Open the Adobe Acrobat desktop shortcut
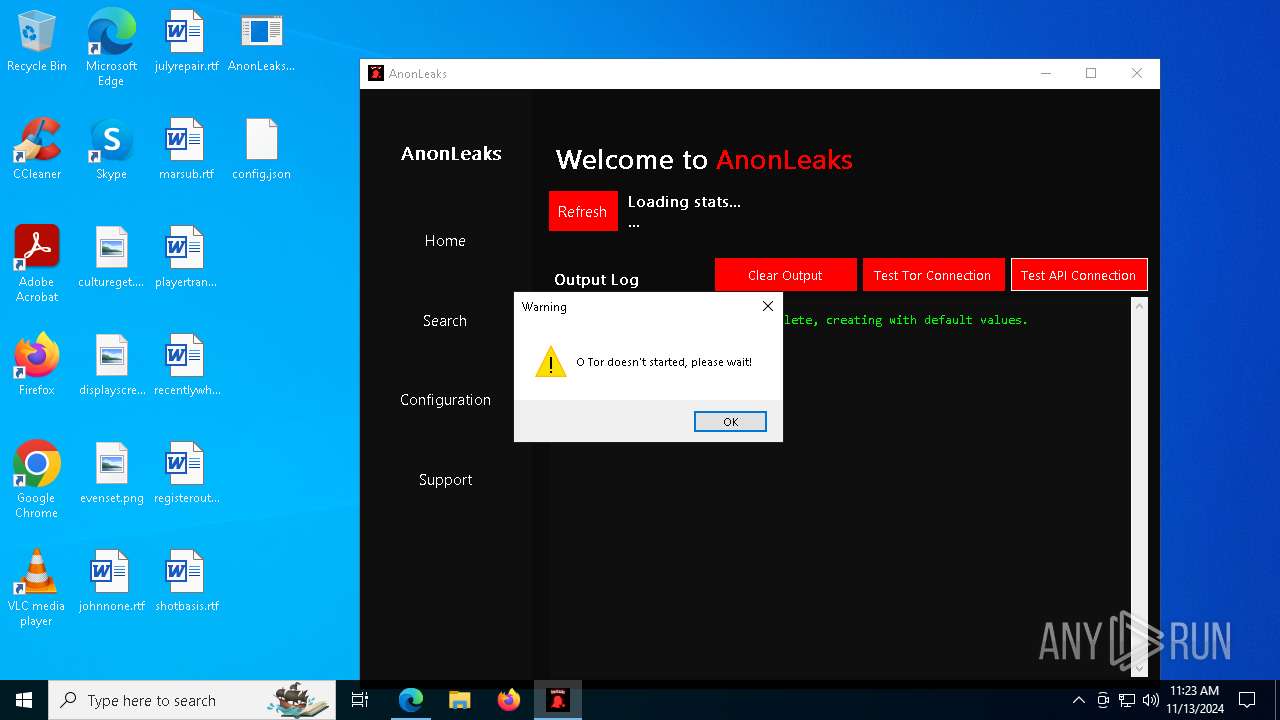 [x=37, y=264]
